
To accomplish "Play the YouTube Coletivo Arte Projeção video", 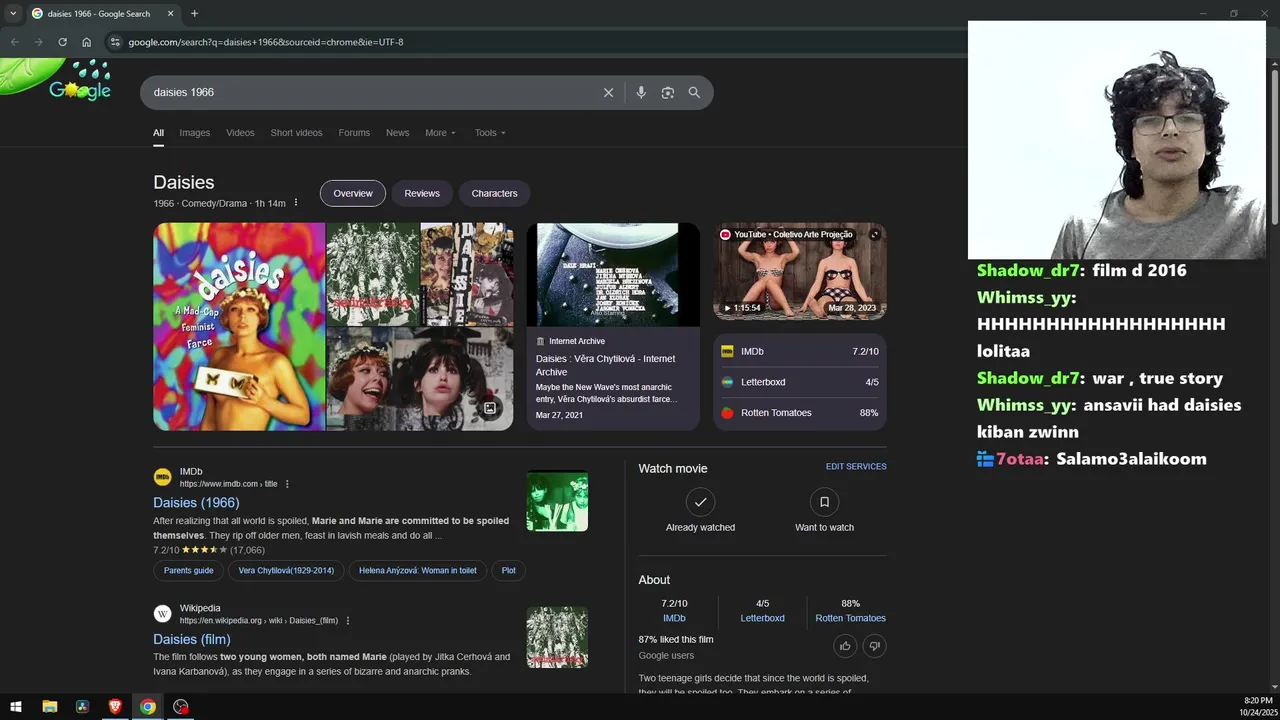I will point(800,271).
